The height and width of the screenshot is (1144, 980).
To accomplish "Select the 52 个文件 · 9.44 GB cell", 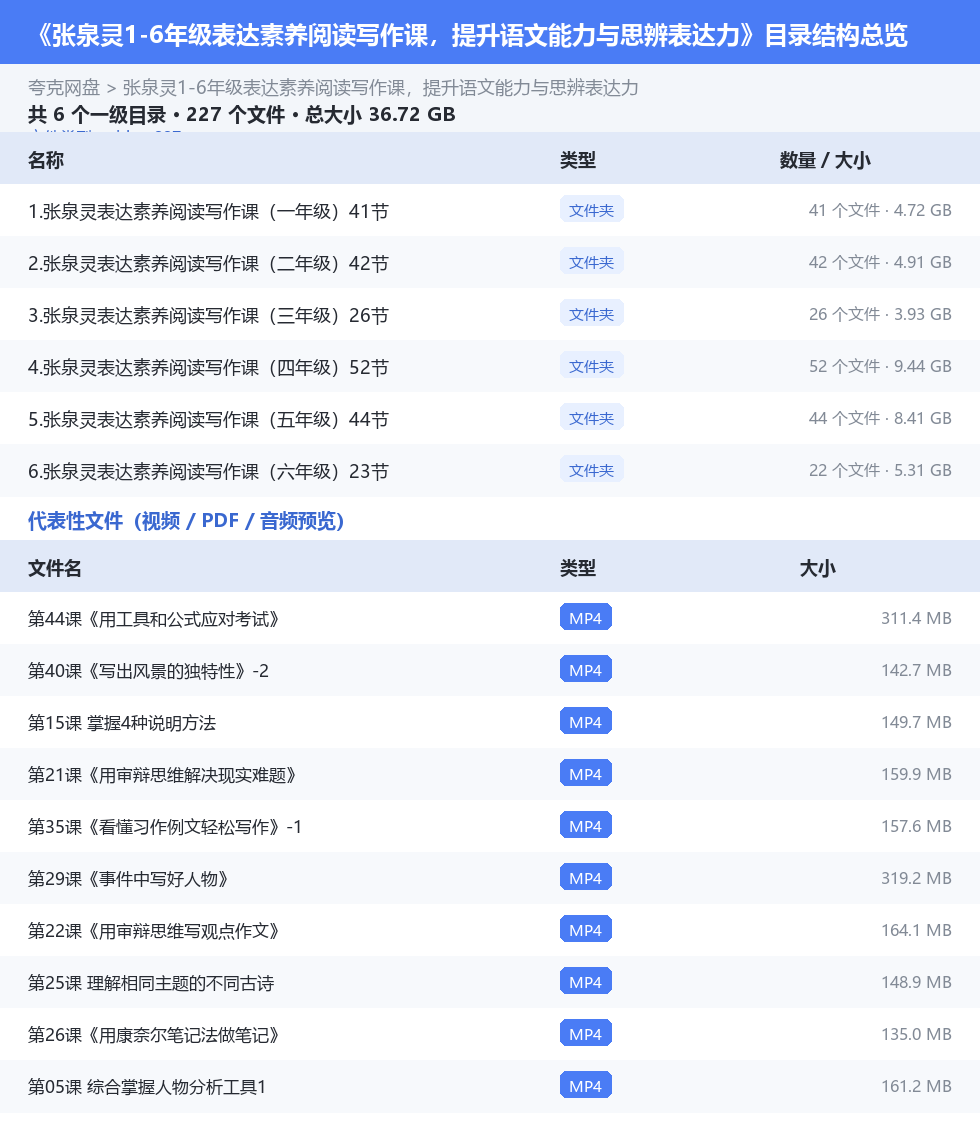I will [x=880, y=366].
